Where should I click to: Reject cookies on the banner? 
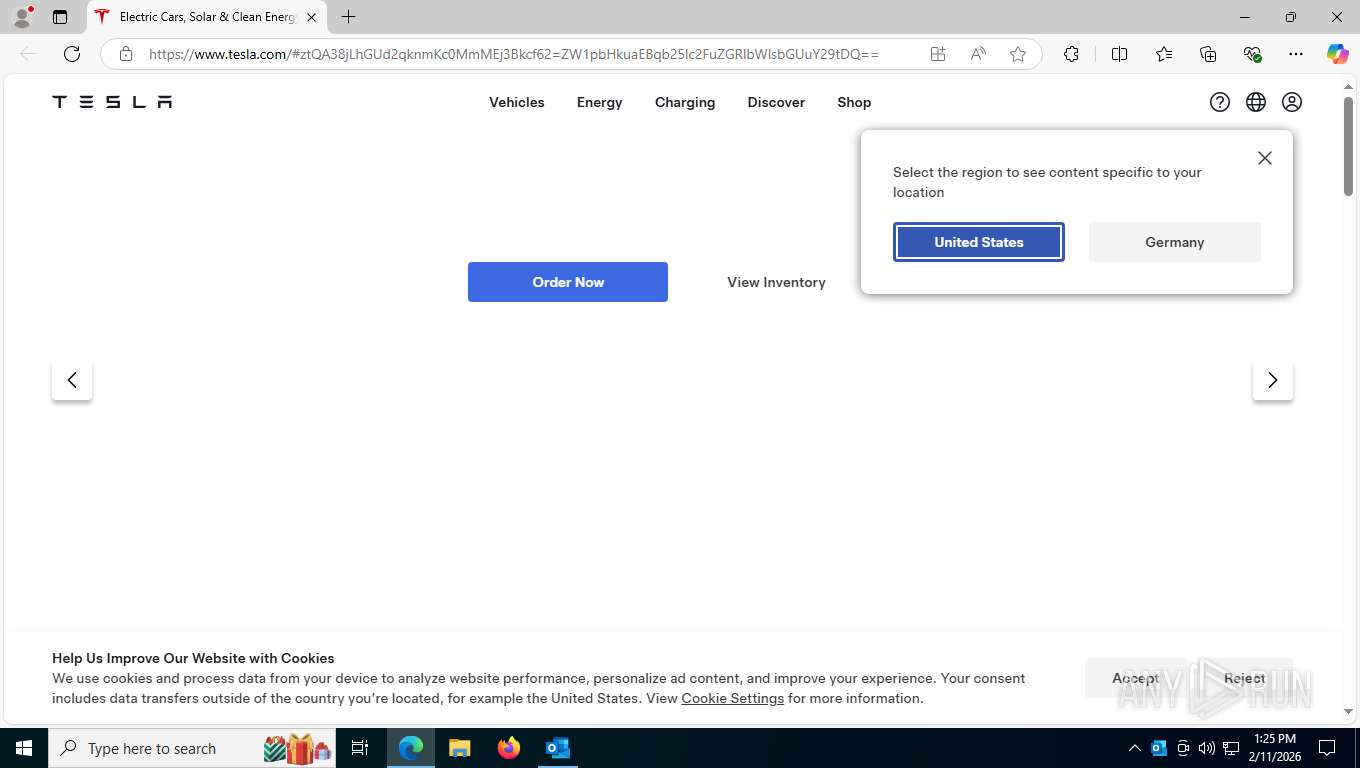point(1245,678)
